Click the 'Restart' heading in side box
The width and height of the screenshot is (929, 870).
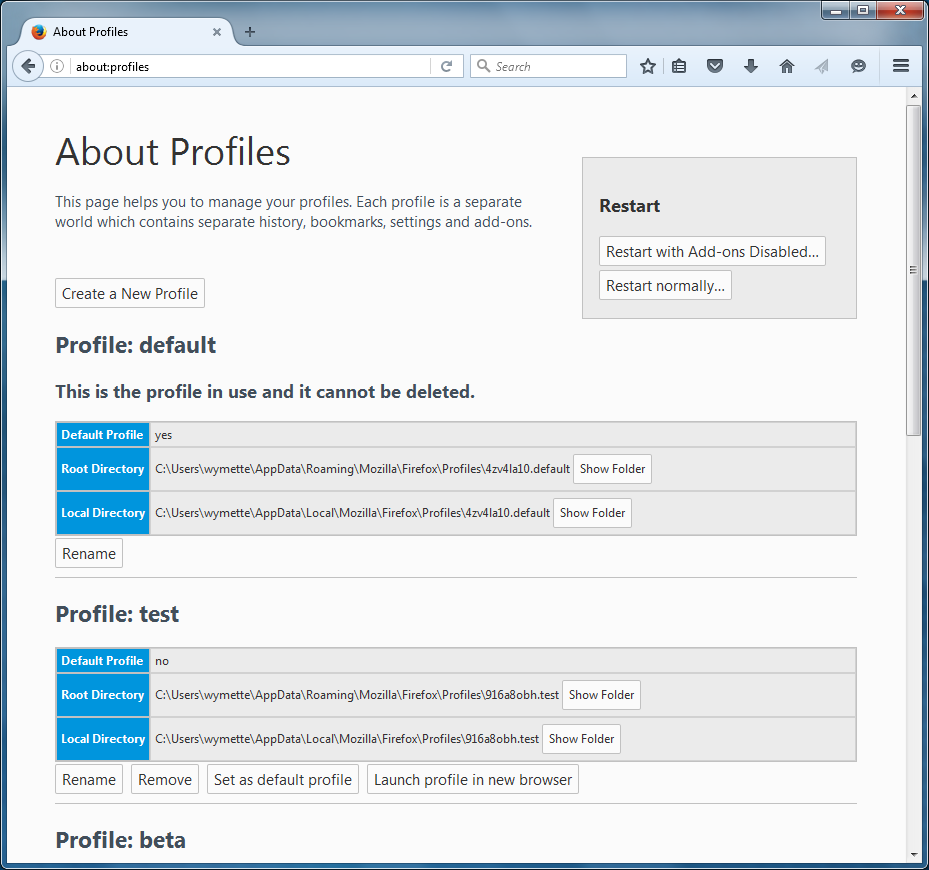click(629, 206)
